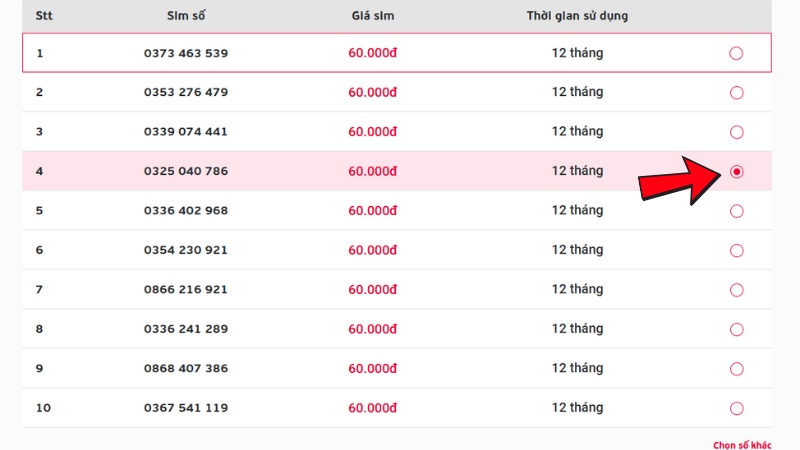The height and width of the screenshot is (450, 800).
Task: Choose radio button for SIM 0339 074 441
Action: coord(736,132)
